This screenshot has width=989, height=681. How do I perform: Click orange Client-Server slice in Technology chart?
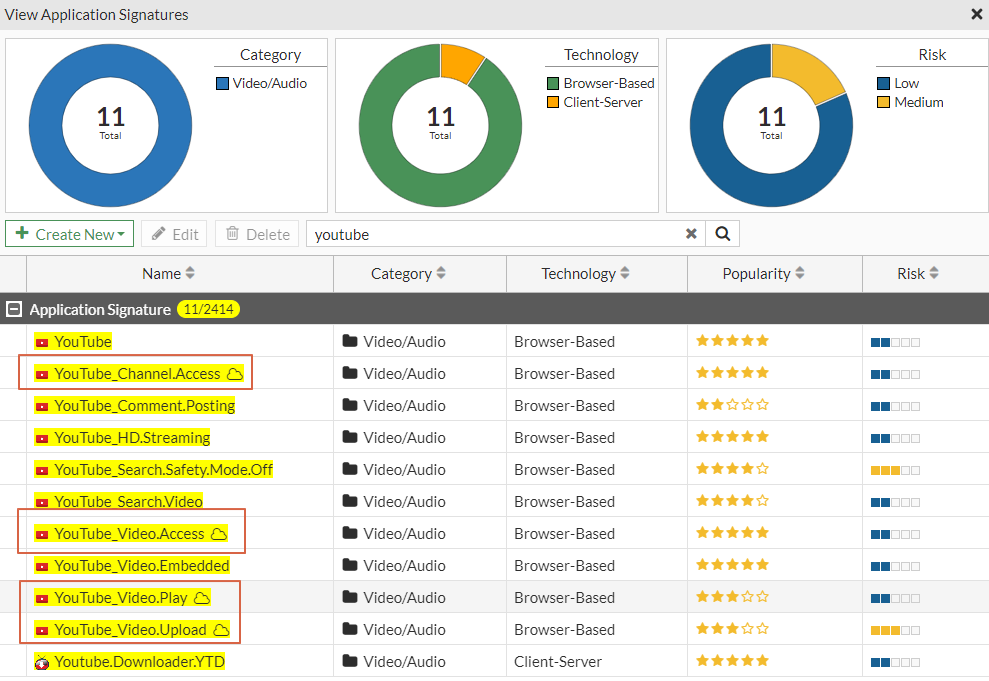[x=460, y=62]
